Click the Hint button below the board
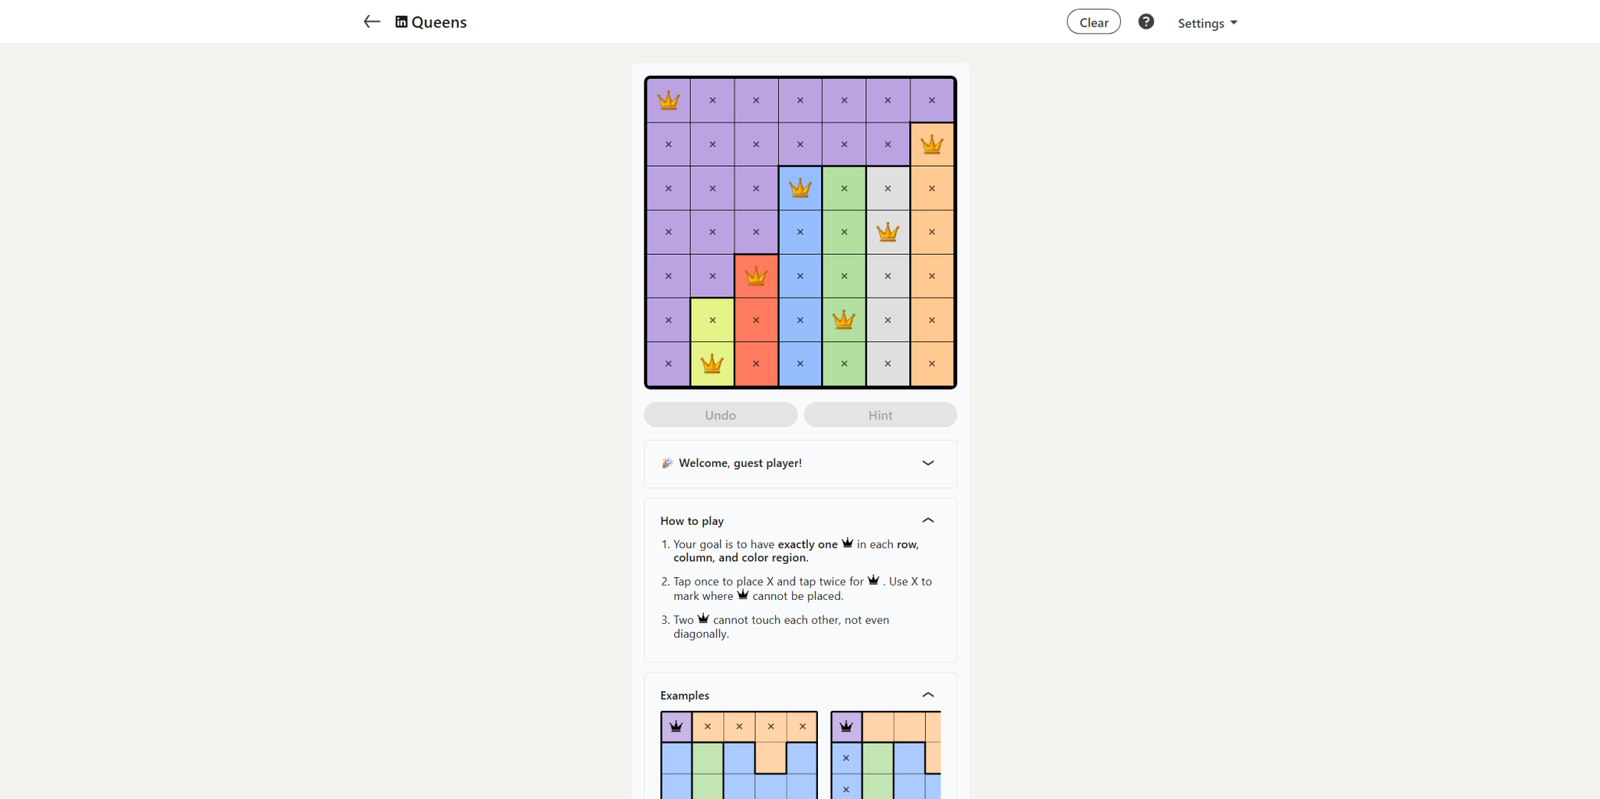Viewport: 1600px width, 799px height. 880,414
